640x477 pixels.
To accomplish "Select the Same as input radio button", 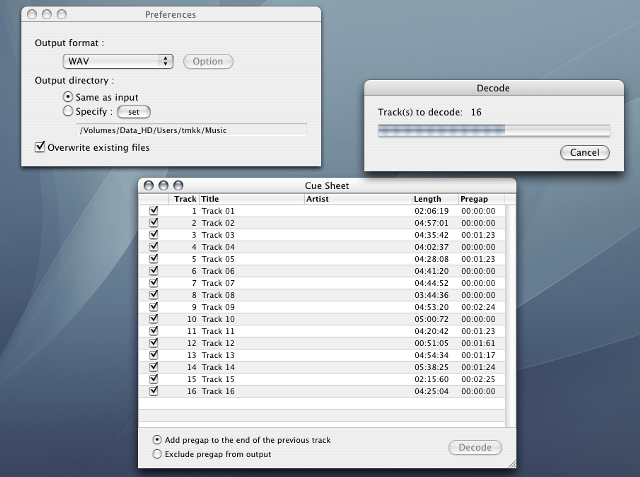I will coord(68,97).
